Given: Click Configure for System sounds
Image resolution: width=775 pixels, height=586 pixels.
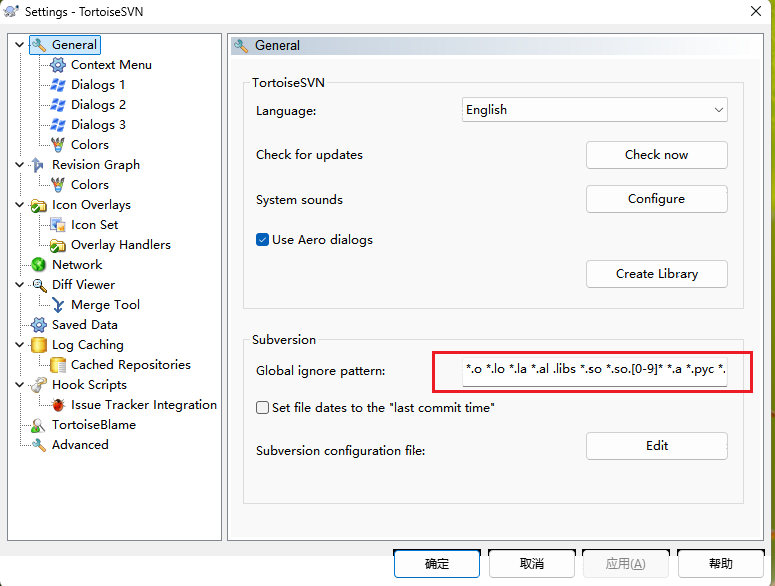Looking at the screenshot, I should (656, 199).
